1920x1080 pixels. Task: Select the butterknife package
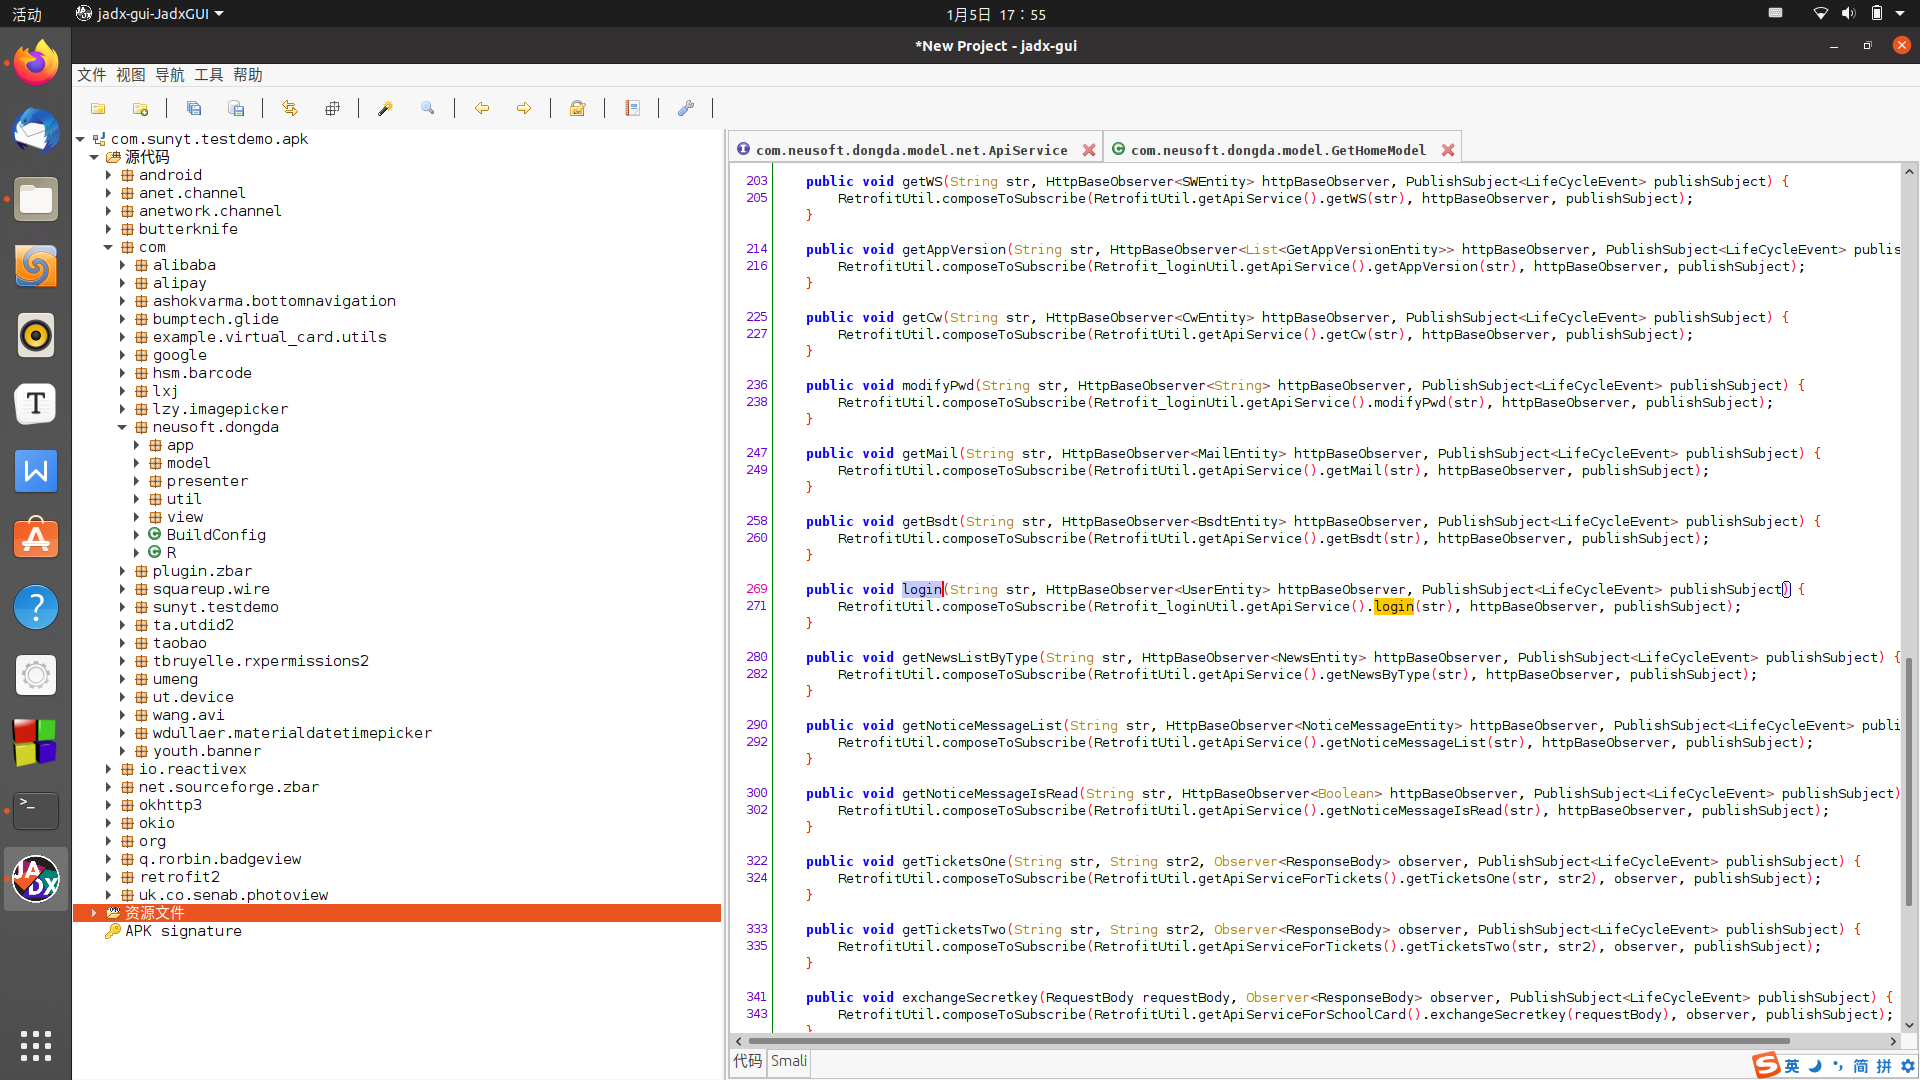tap(188, 229)
